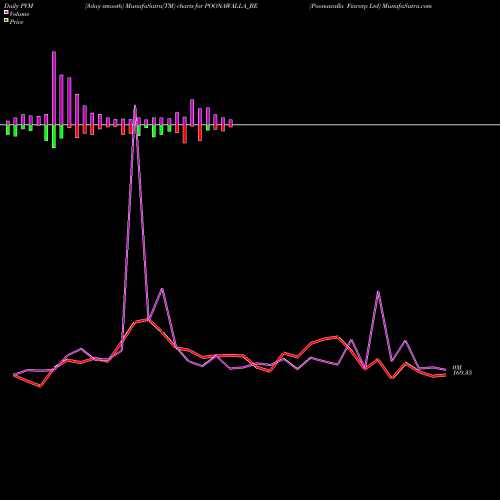The image size is (500, 500).
Task: Click the Price legend color swatch
Action: [x=6, y=21]
